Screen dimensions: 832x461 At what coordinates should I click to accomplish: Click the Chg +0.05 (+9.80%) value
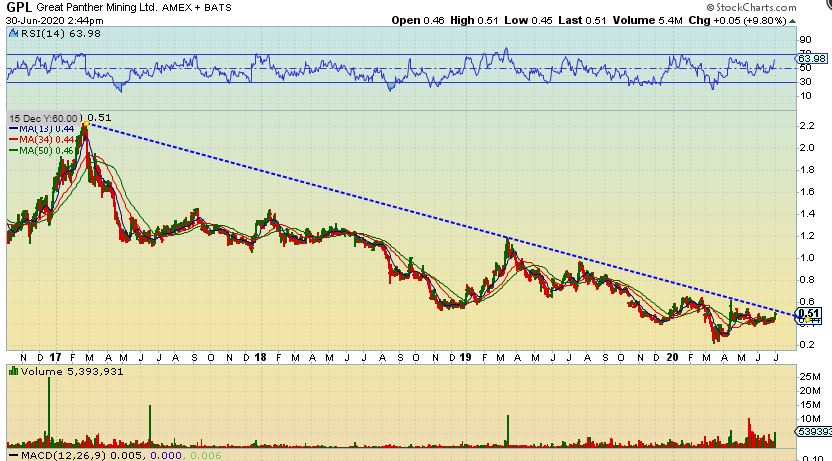click(737, 21)
